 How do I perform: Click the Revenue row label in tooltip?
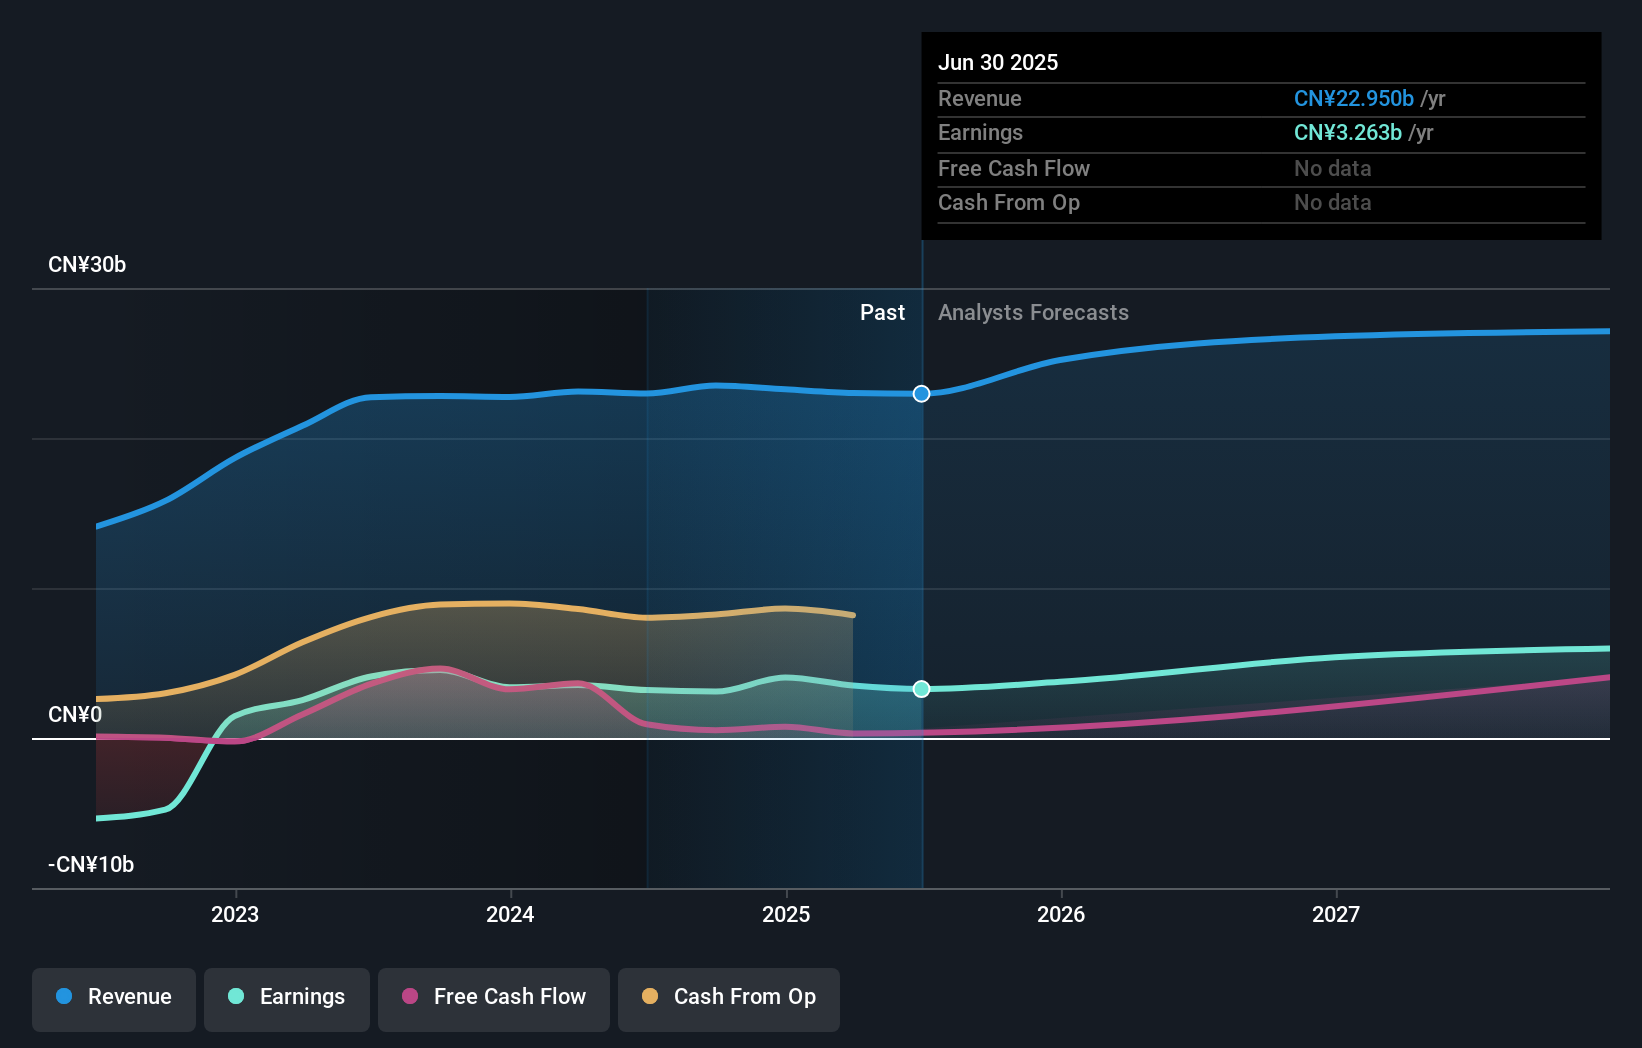980,98
